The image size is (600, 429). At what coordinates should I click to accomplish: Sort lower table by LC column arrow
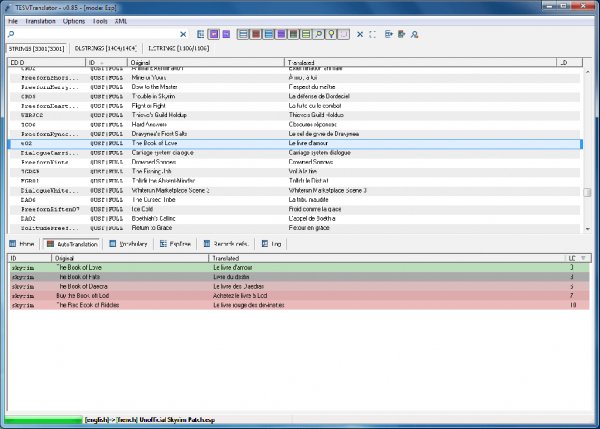click(x=583, y=258)
